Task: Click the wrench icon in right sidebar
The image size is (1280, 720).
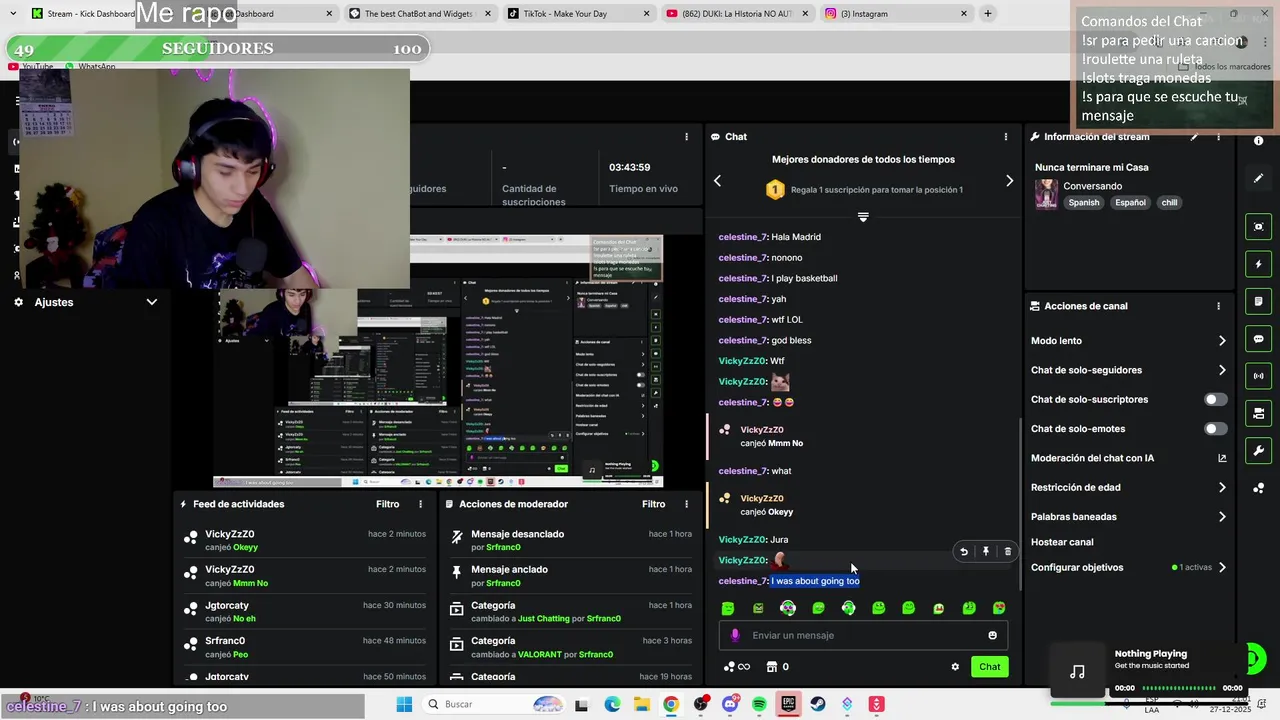Action: (x=1258, y=451)
